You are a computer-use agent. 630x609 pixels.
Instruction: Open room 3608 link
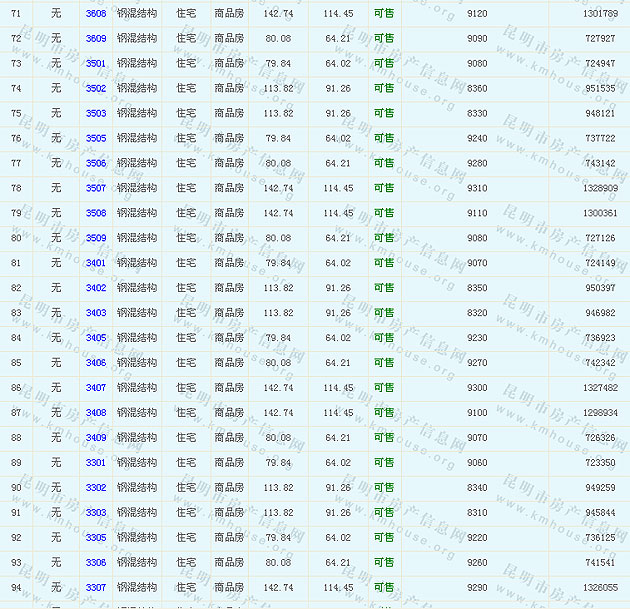click(96, 14)
